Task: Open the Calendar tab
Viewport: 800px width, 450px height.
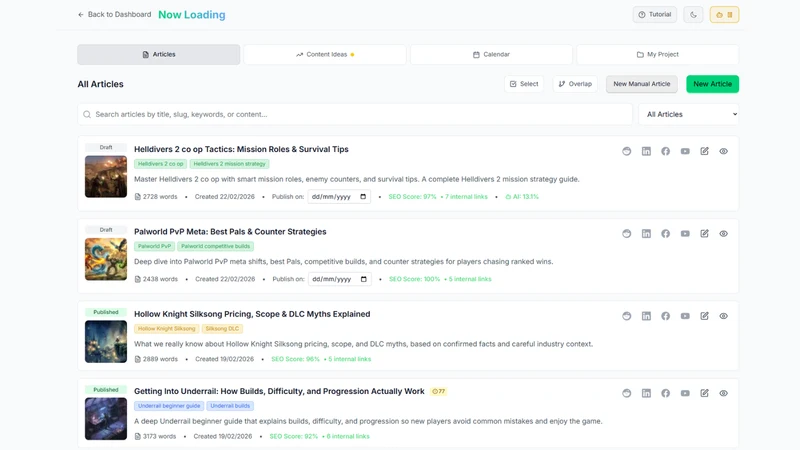Action: pos(491,55)
